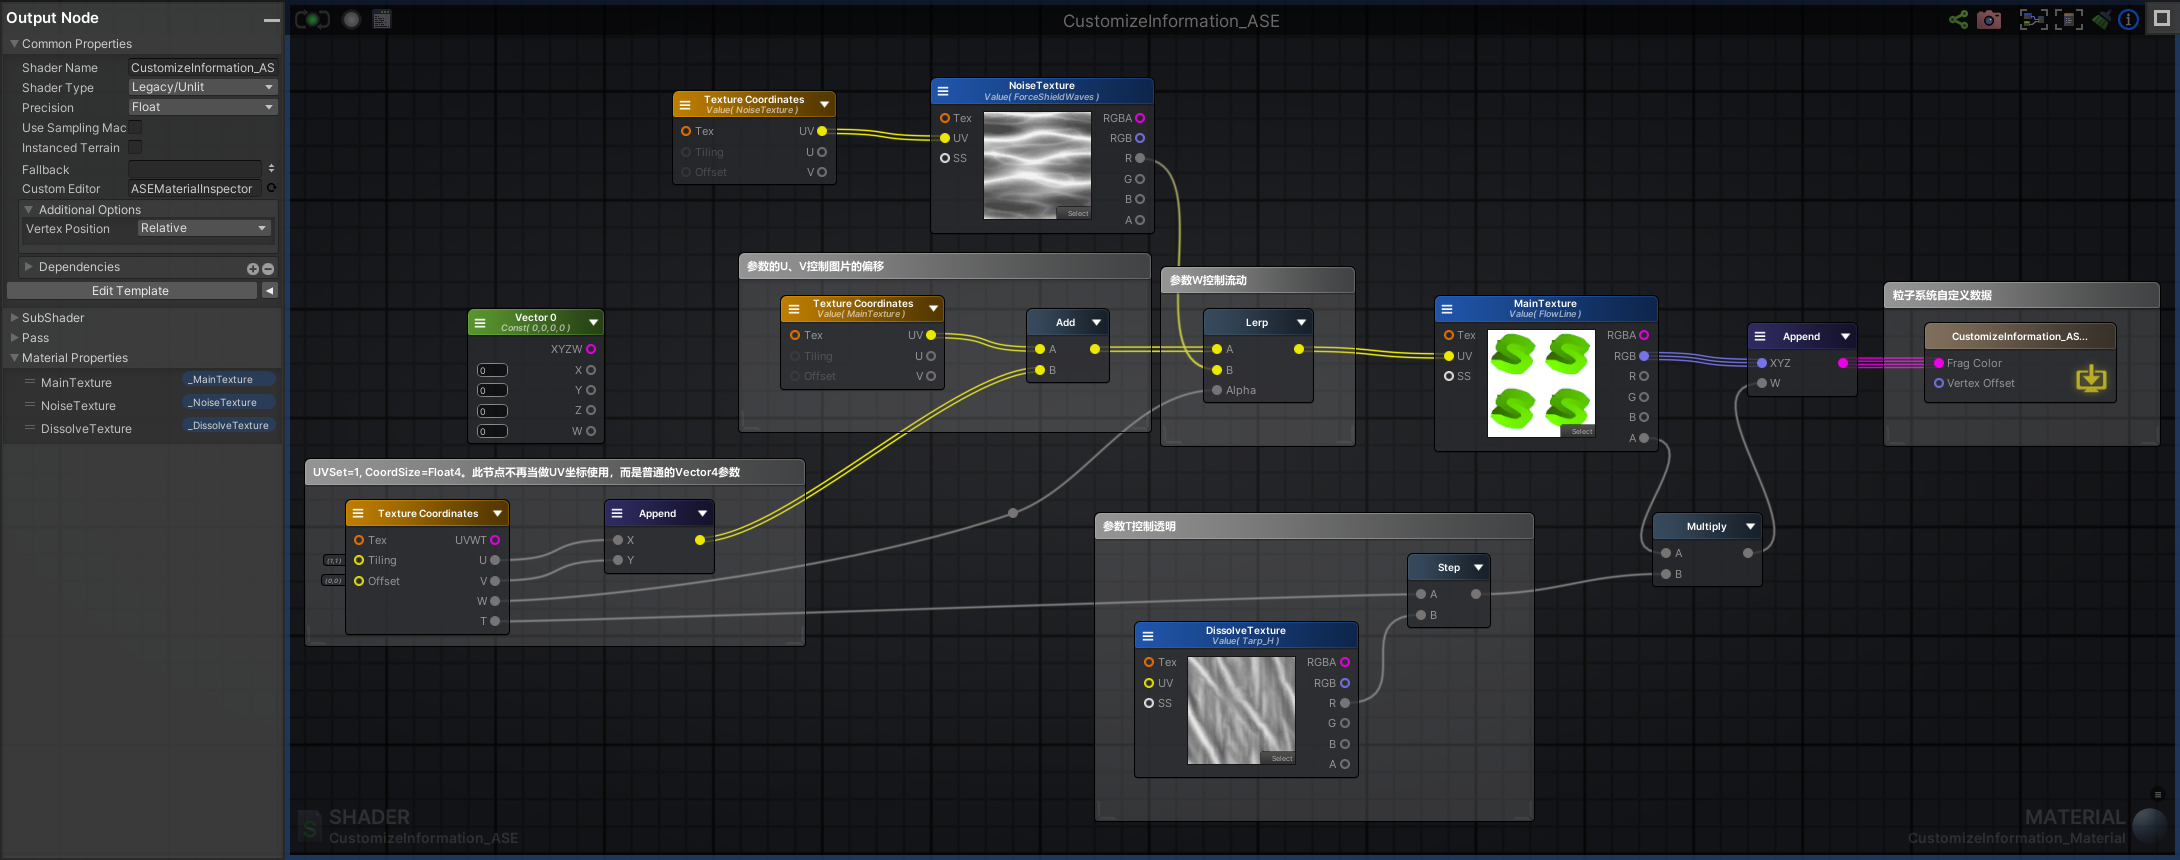Open the Precision dropdown

click(x=202, y=107)
